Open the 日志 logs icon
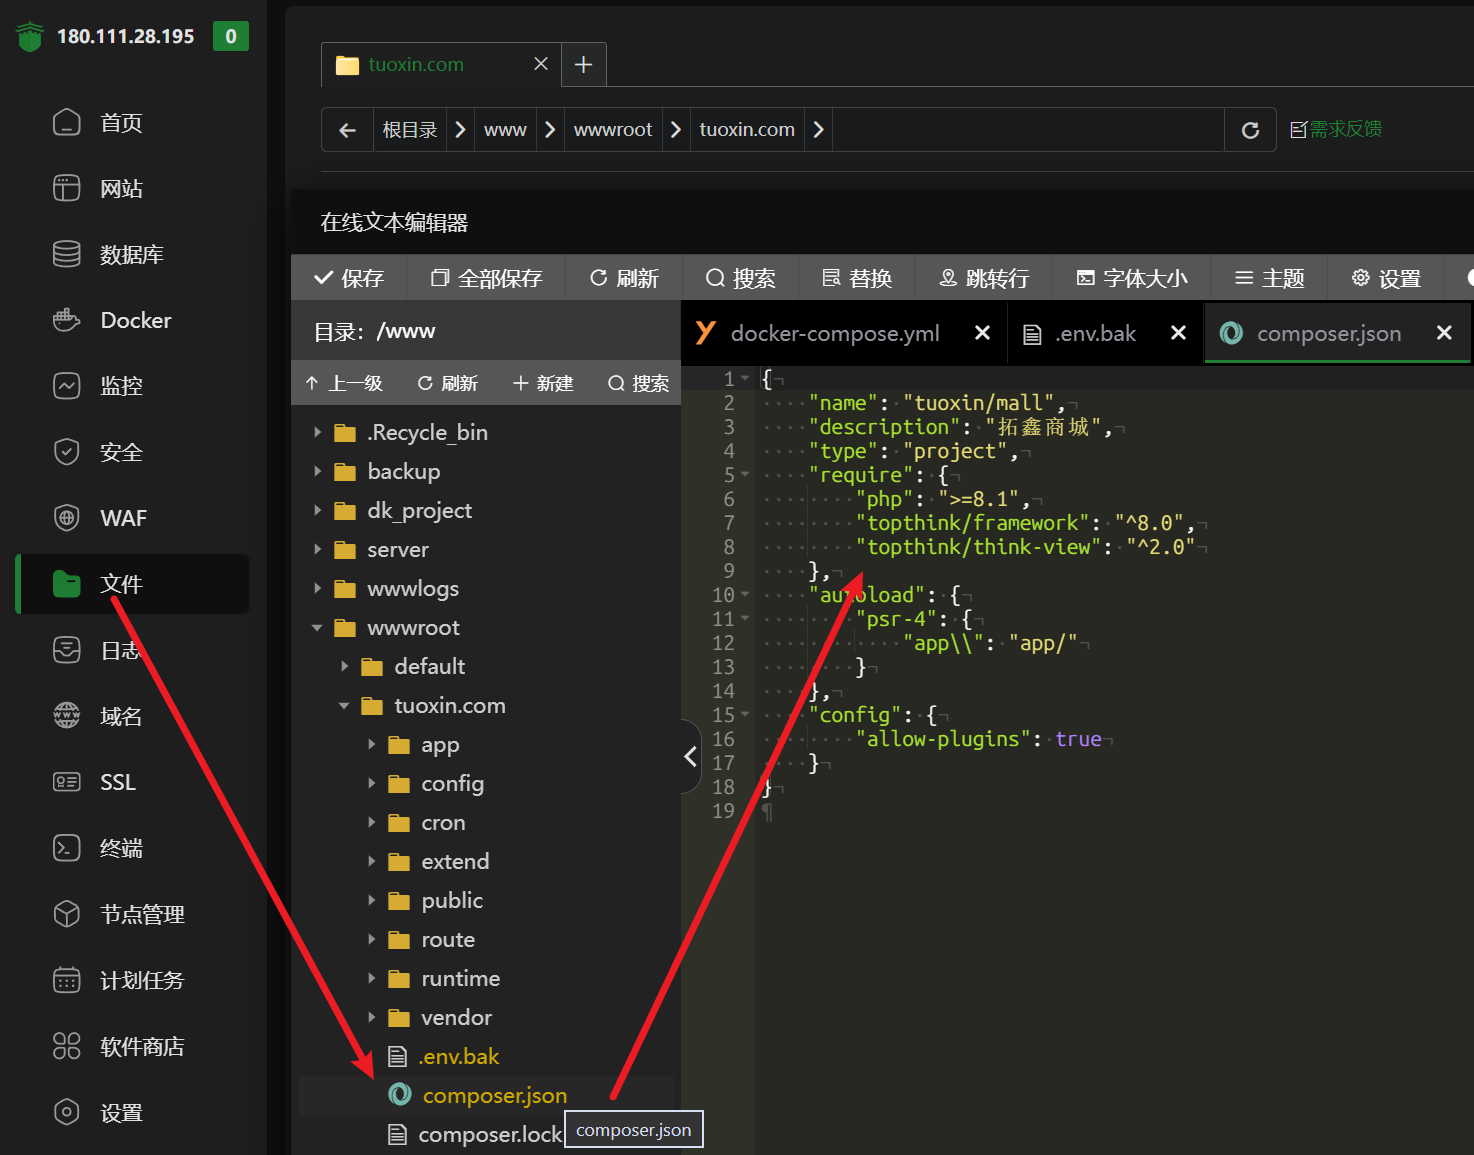The width and height of the screenshot is (1474, 1155). pyautogui.click(x=67, y=650)
